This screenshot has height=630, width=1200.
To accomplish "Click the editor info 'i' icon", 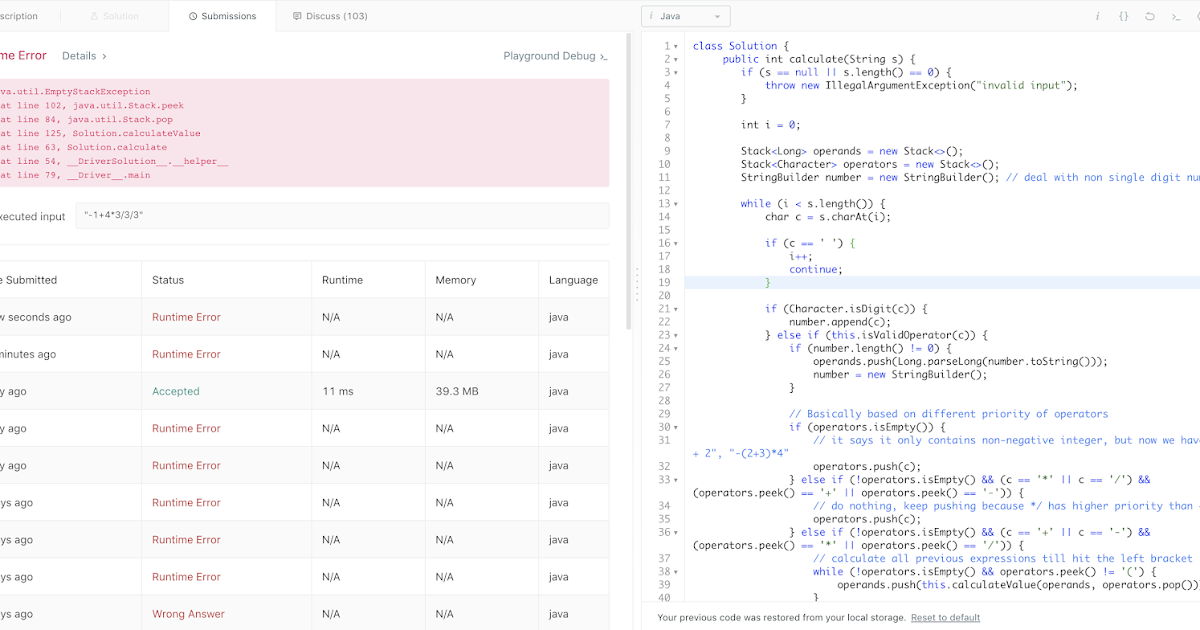I will 1097,16.
